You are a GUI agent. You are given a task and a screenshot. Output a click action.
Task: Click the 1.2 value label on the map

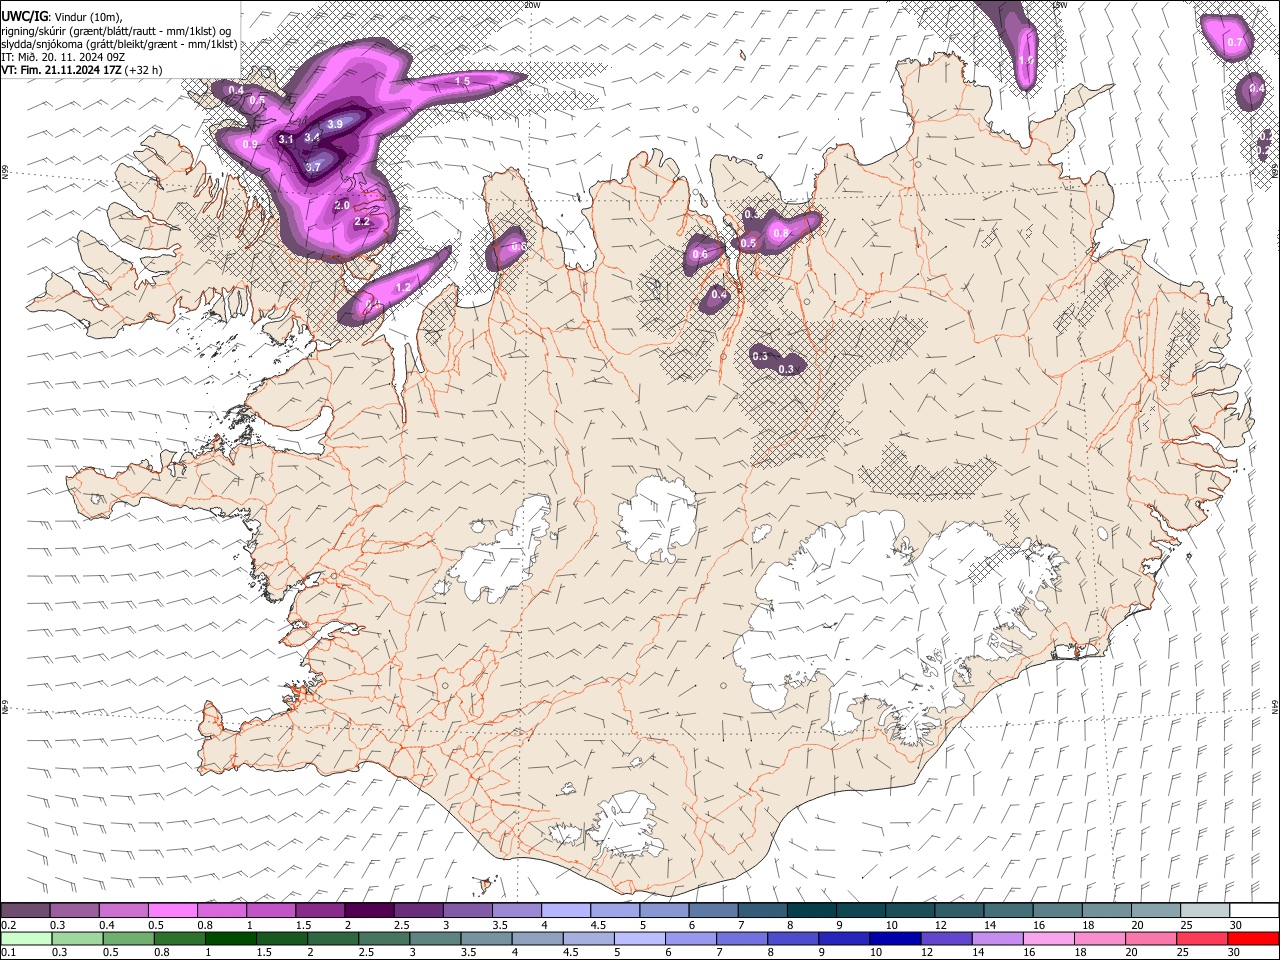404,287
